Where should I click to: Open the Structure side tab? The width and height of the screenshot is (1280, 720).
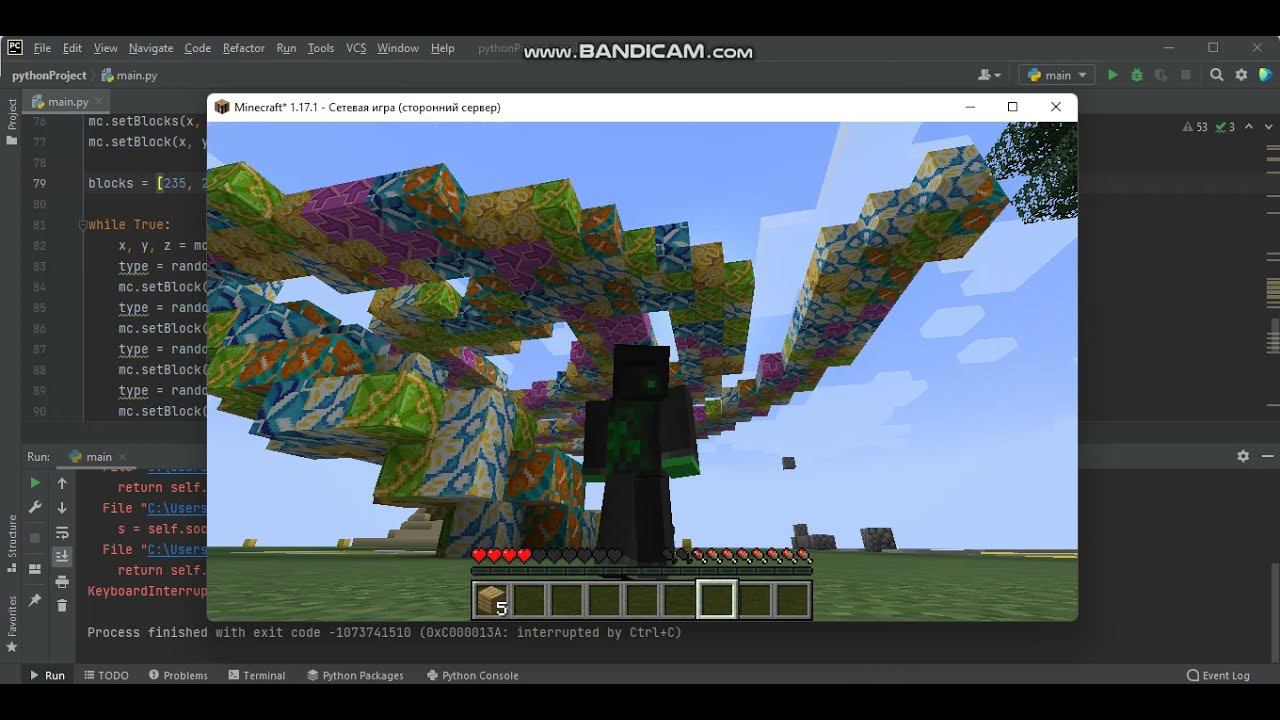(12, 544)
